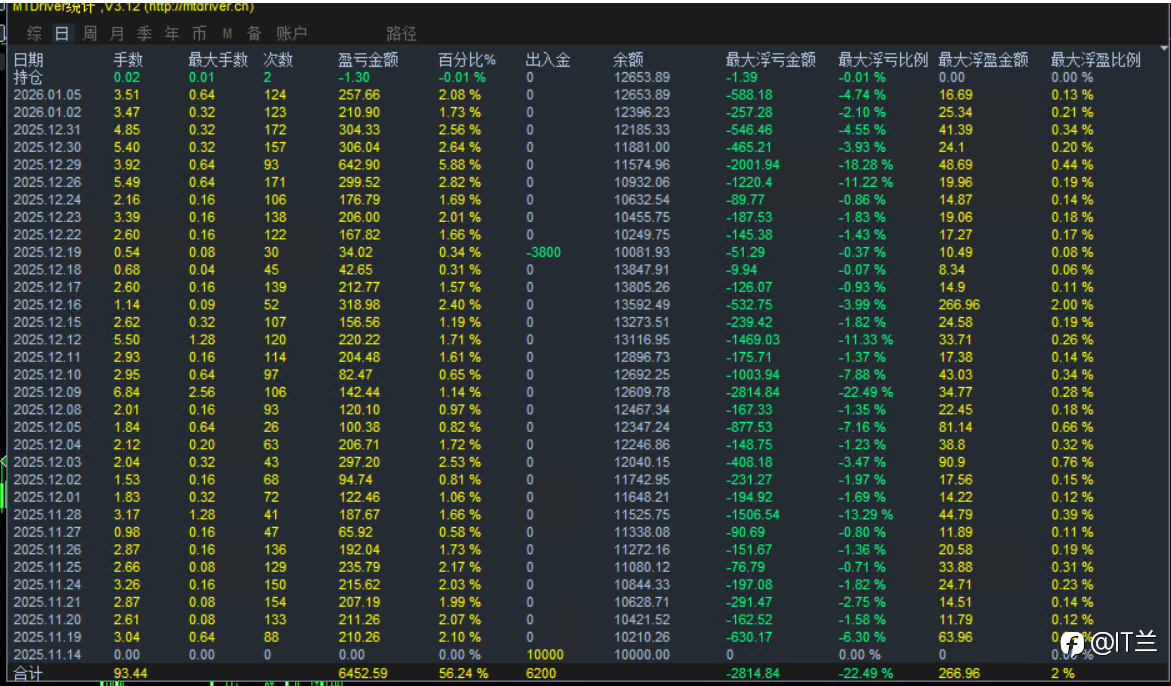Sort by the 余额 column header
Viewport: 1171px width, 686px height.
click(628, 60)
